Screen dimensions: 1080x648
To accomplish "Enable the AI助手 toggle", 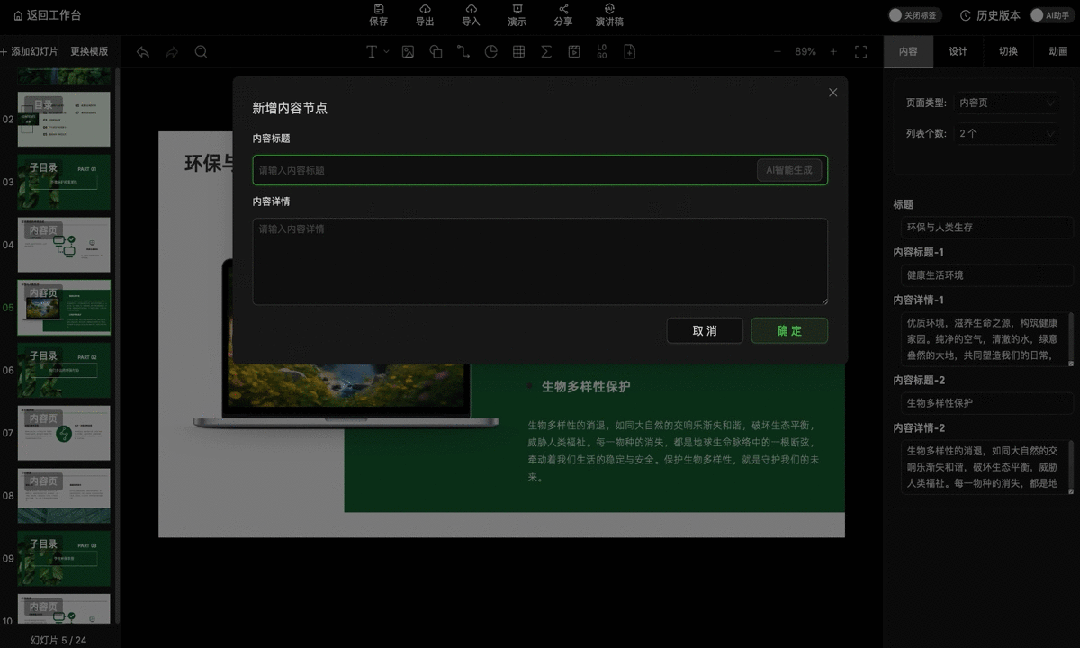I will tap(1038, 15).
